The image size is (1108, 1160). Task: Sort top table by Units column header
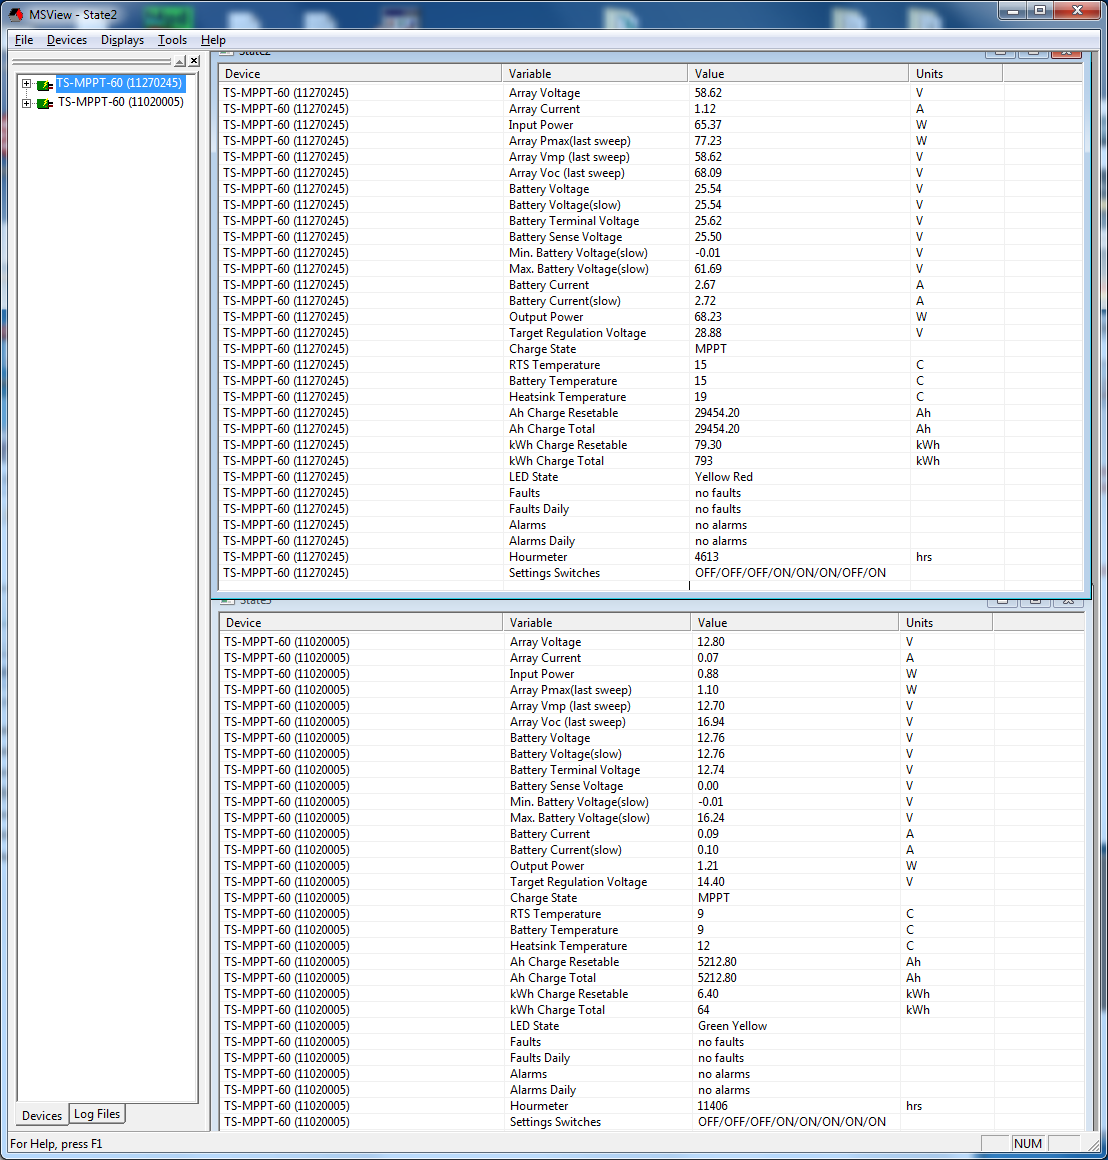coord(956,74)
